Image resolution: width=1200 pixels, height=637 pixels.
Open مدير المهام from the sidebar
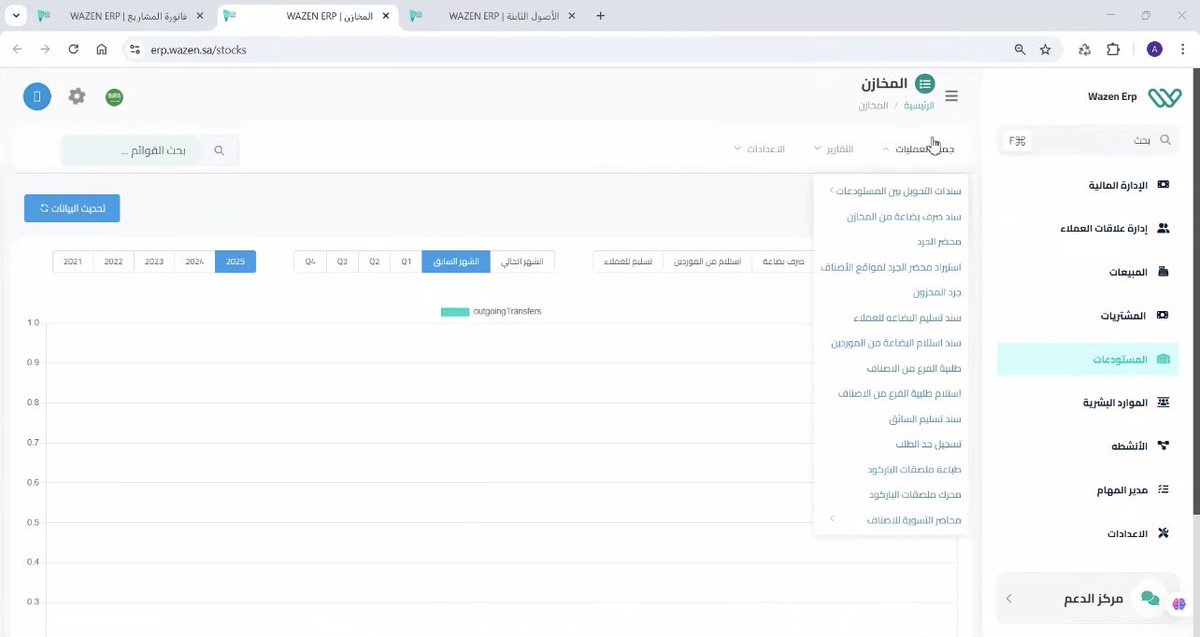coord(1163,489)
